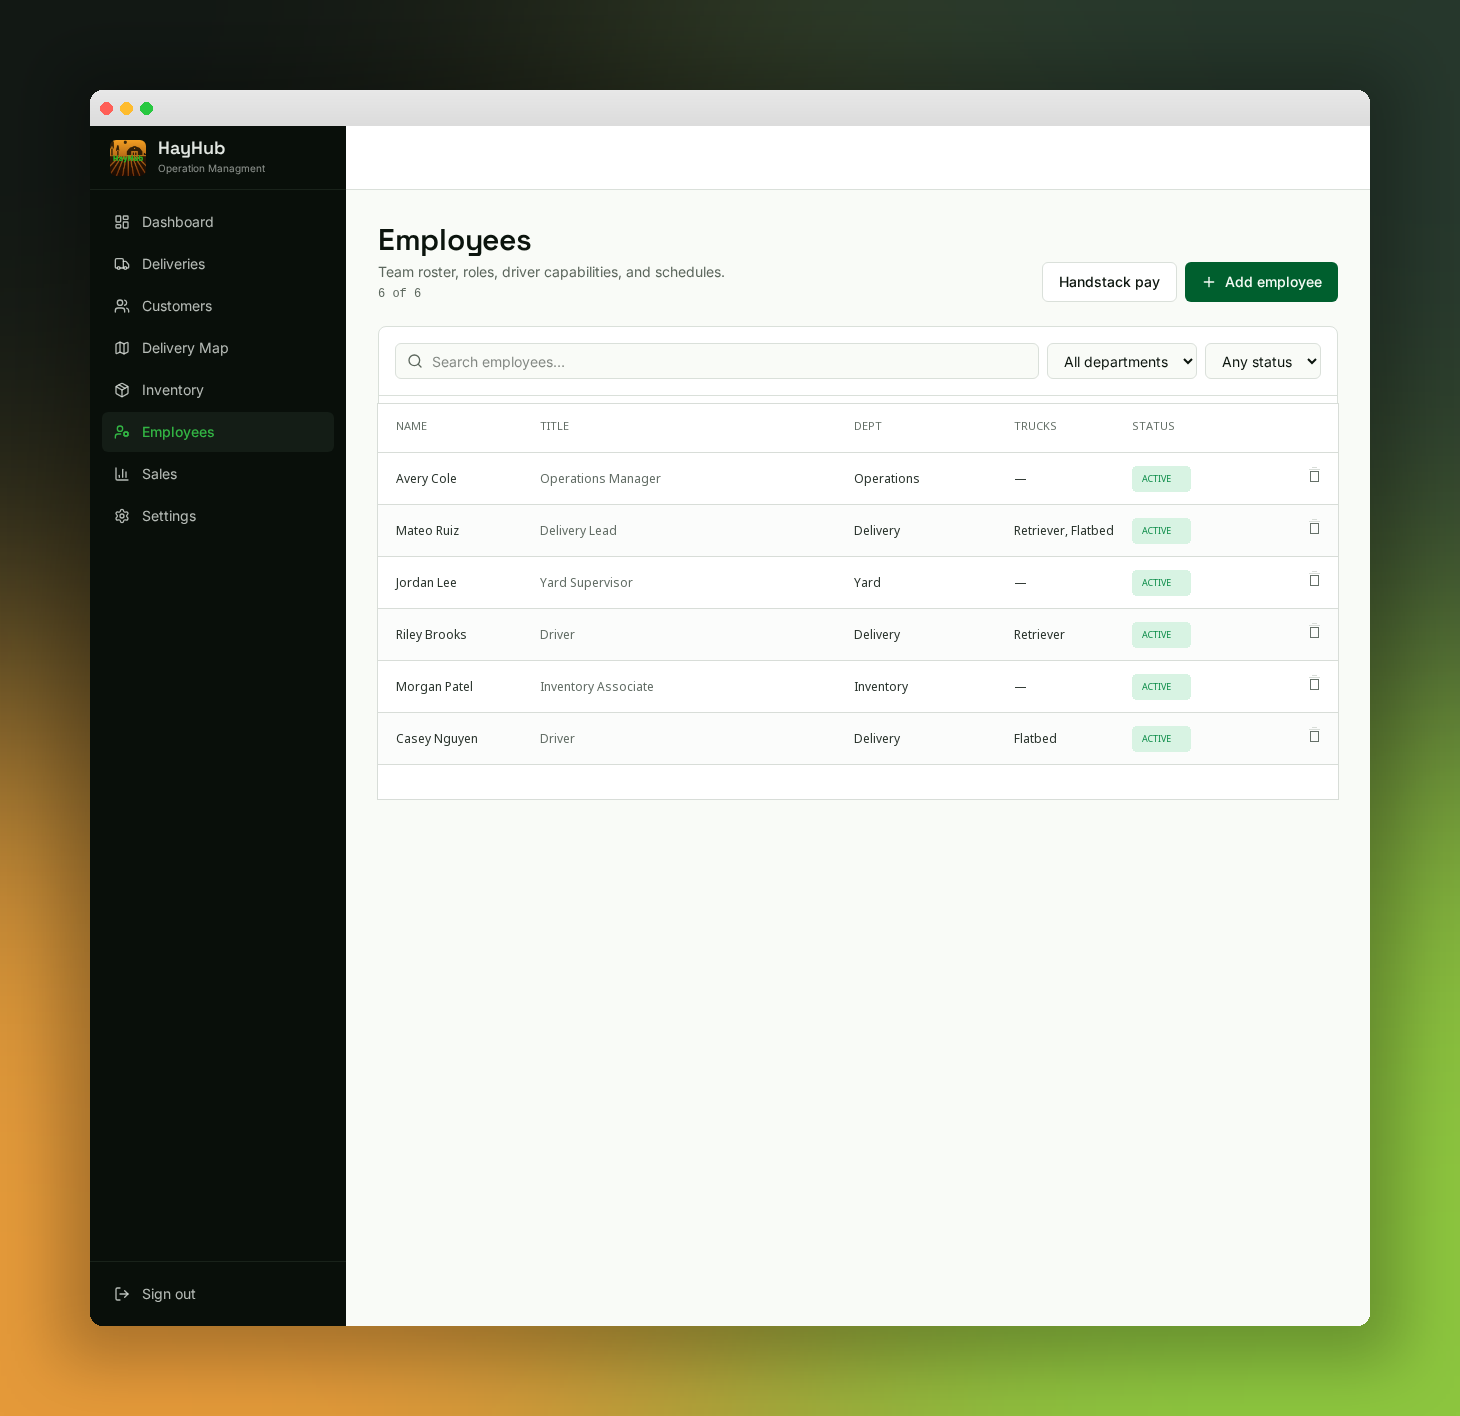Viewport: 1460px width, 1416px height.
Task: Click the action icon on Jordan Lee's row
Action: (x=1314, y=580)
